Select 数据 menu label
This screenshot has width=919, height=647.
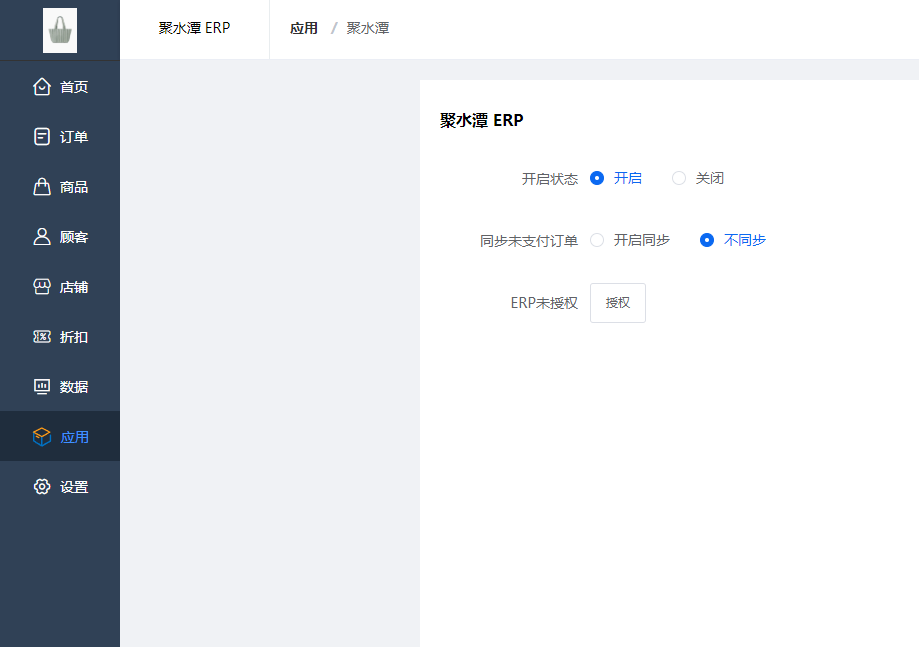74,387
